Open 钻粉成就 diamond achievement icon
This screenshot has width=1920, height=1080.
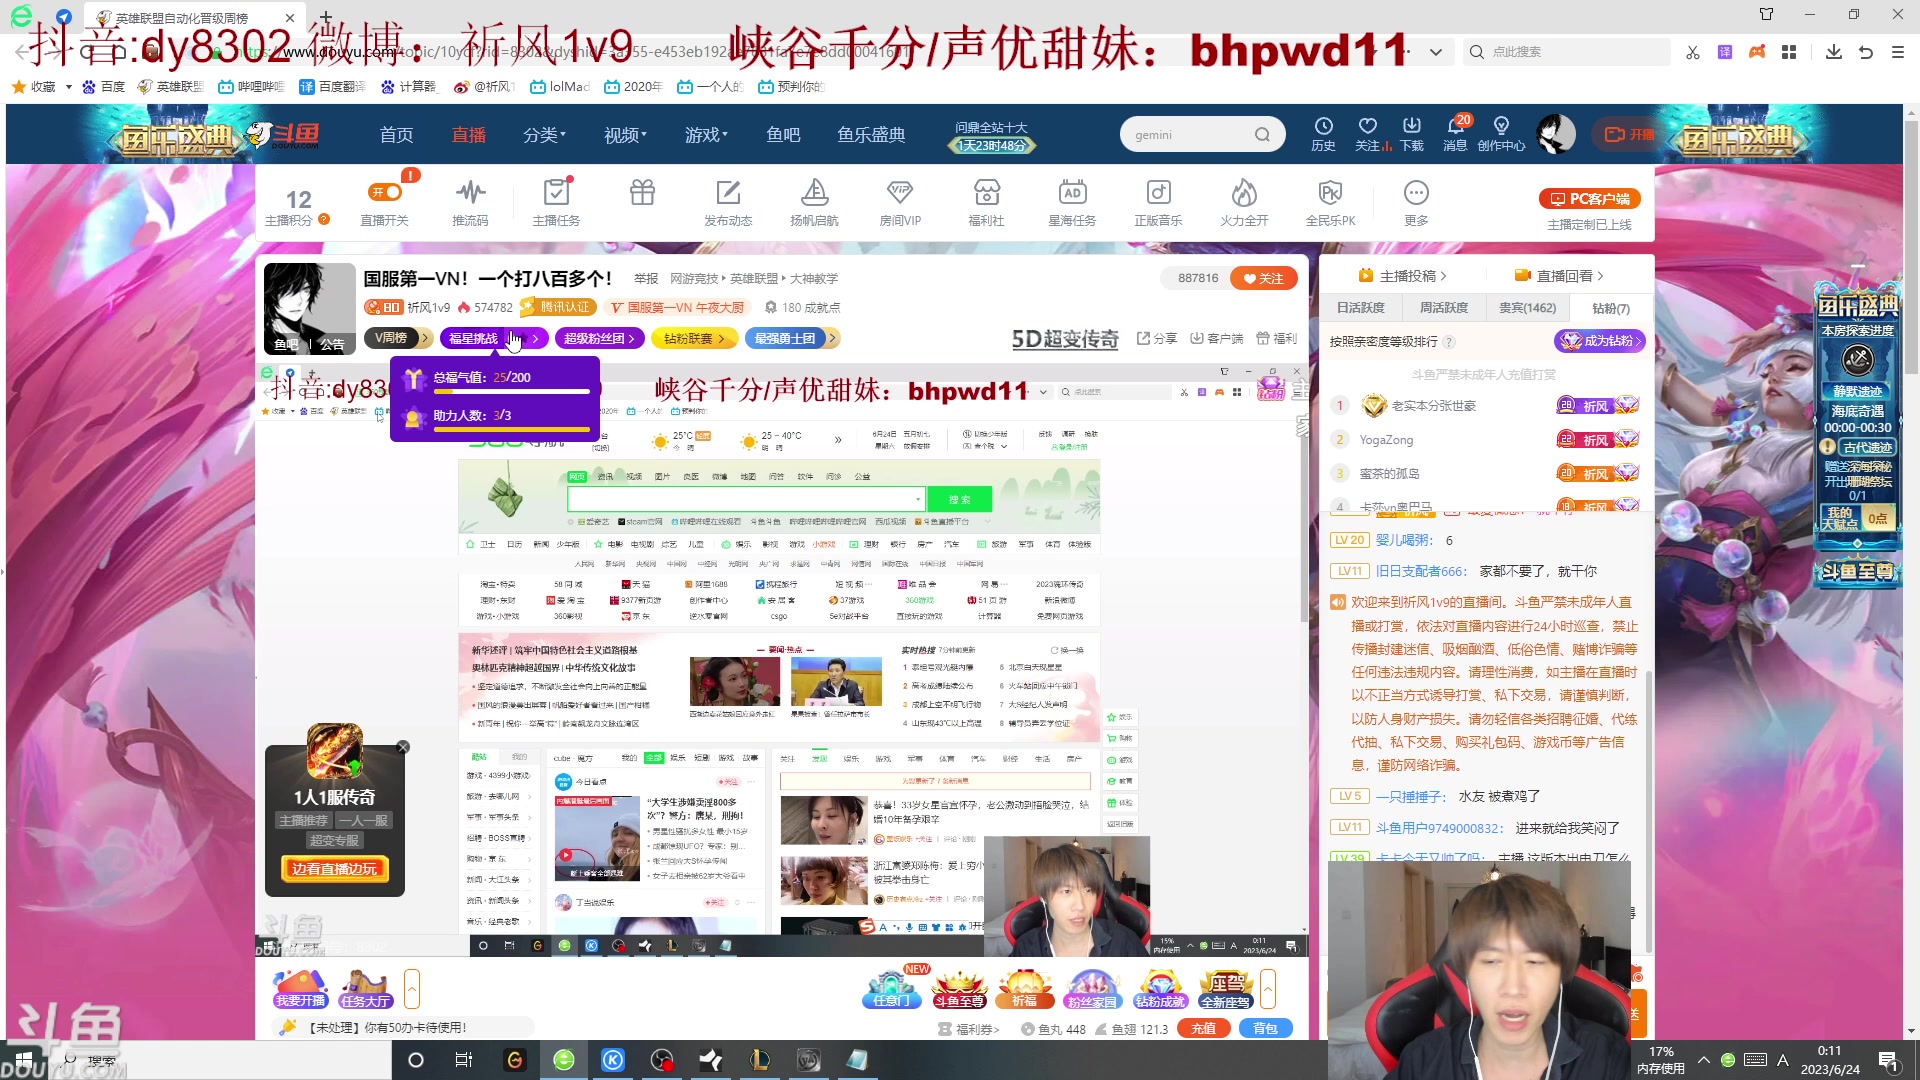tap(1159, 988)
